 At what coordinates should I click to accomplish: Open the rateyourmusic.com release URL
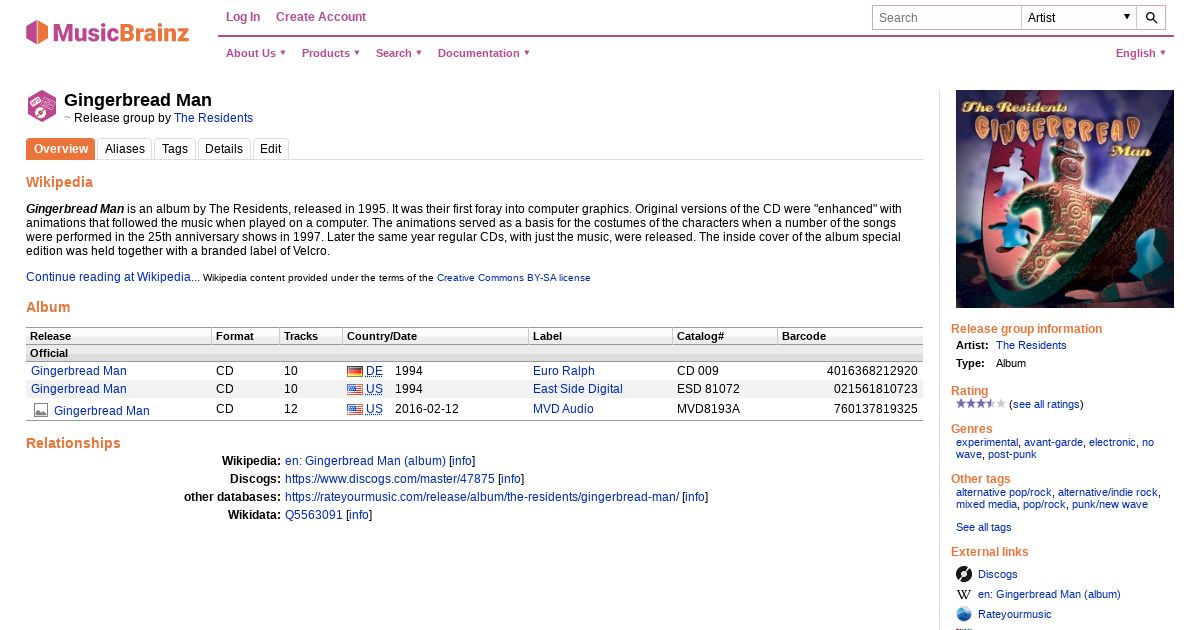(482, 497)
